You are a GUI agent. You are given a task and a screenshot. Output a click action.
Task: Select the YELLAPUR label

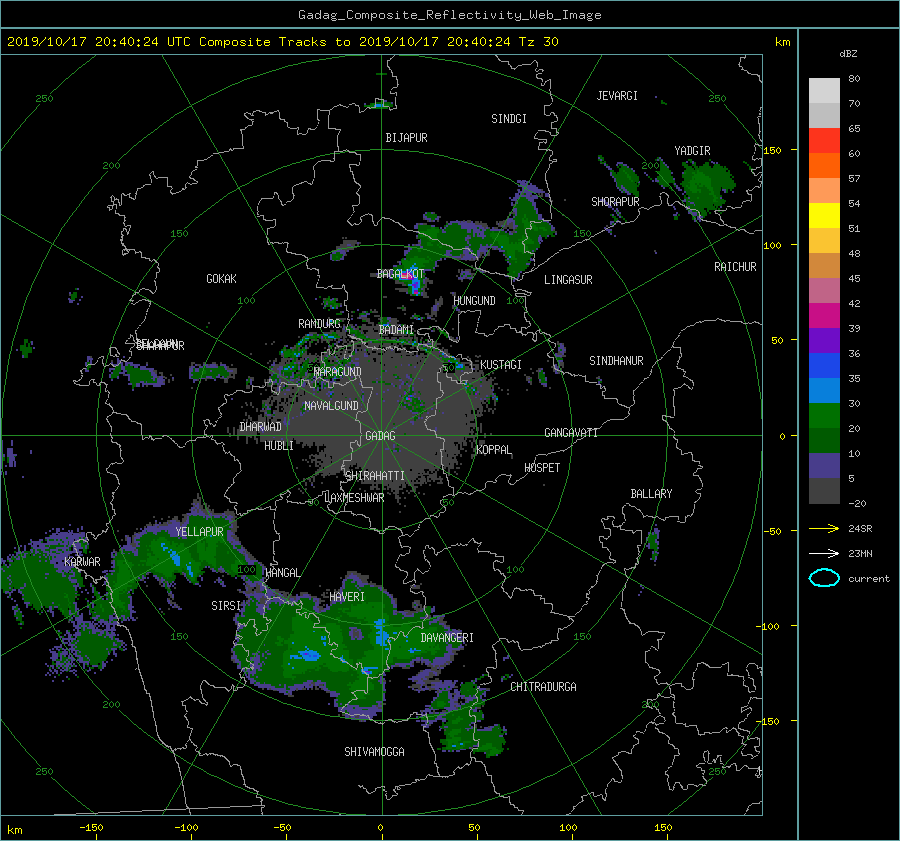(199, 532)
